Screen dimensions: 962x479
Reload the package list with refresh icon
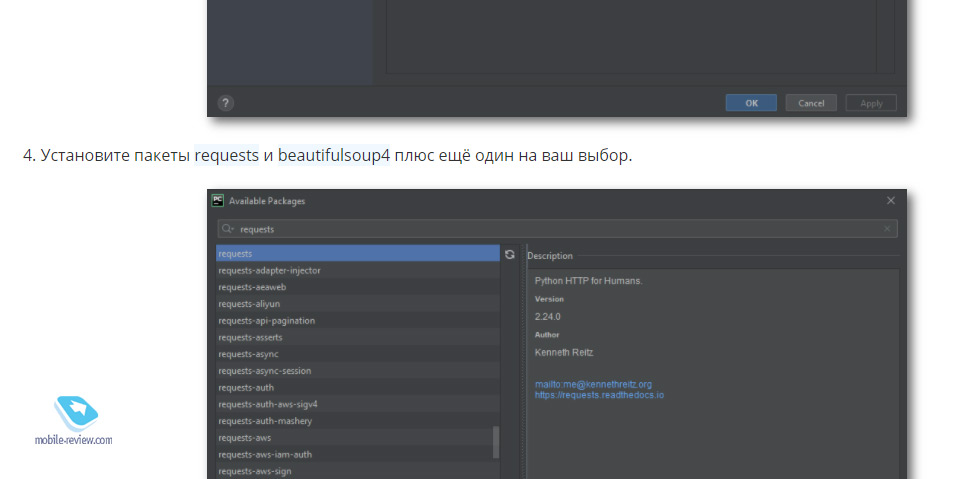click(x=510, y=254)
